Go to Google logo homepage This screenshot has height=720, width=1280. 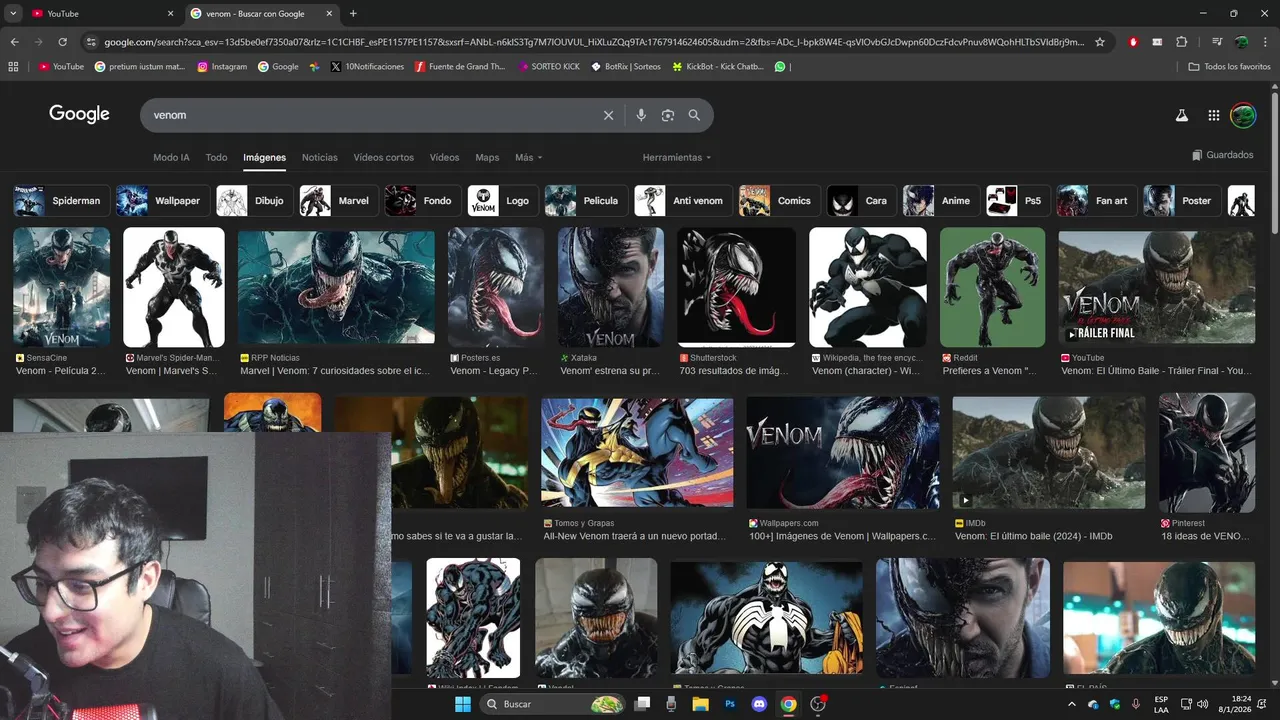tap(79, 114)
